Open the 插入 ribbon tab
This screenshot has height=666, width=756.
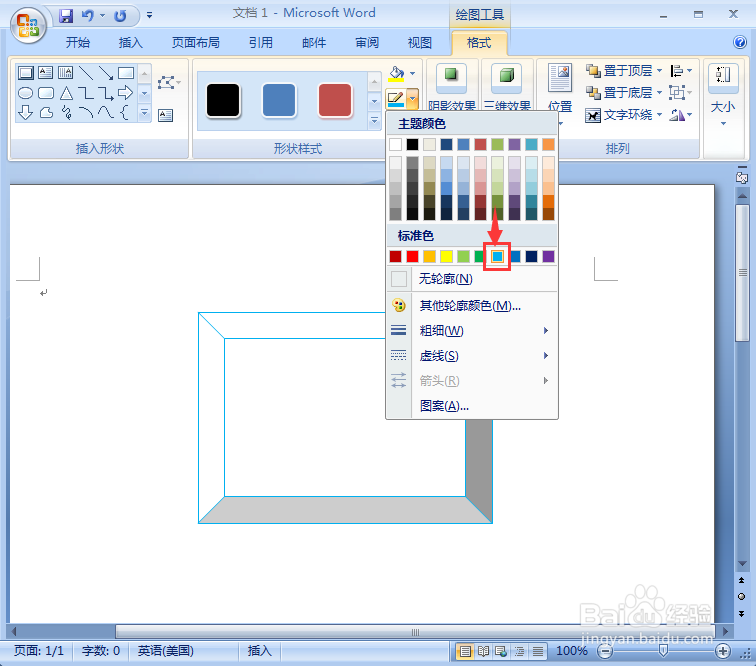click(131, 42)
